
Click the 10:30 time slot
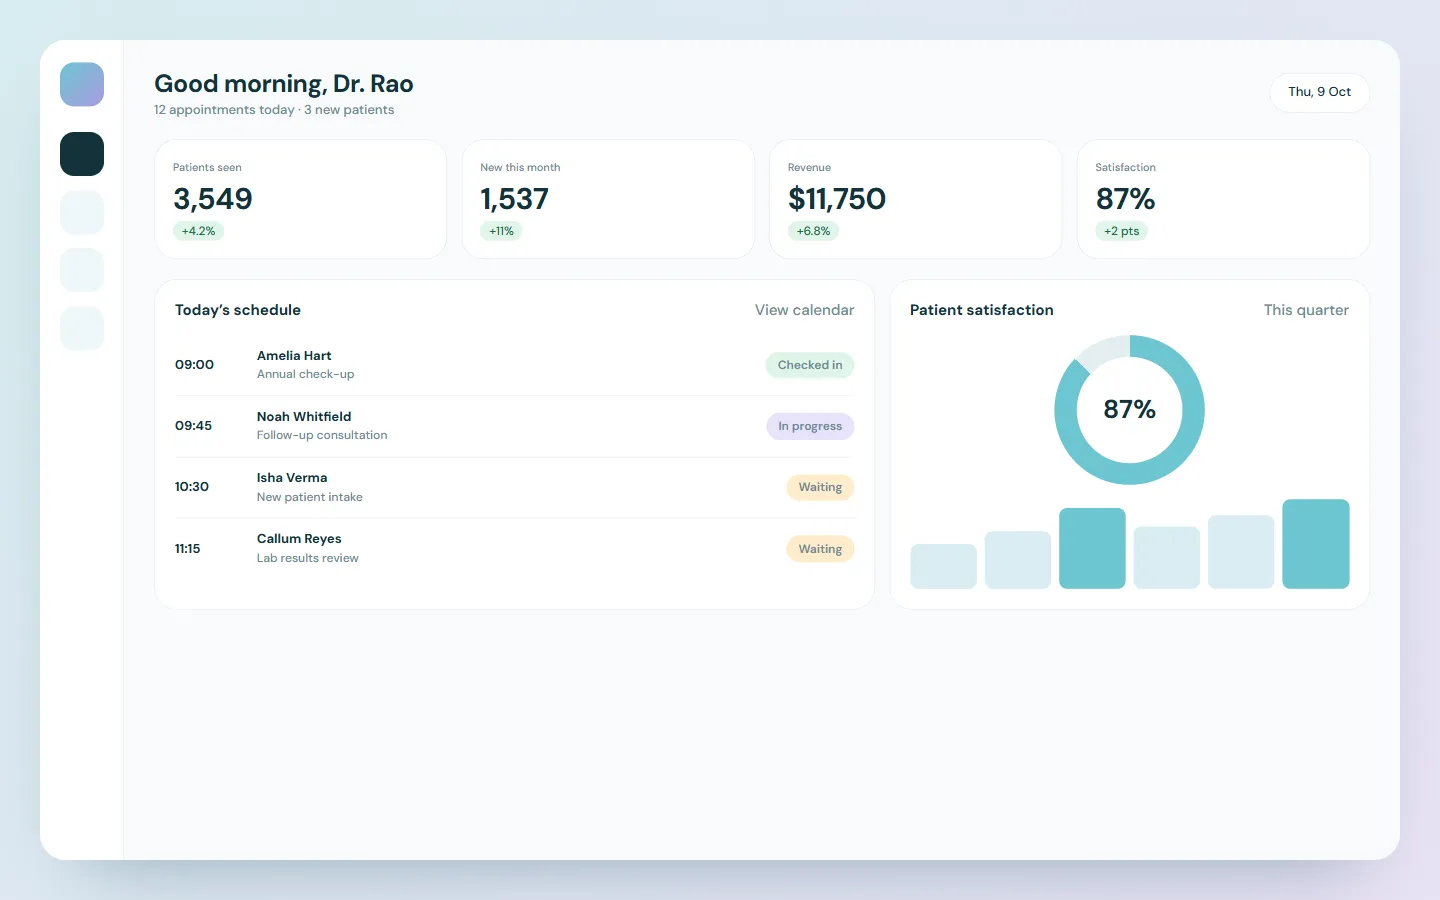click(x=192, y=487)
